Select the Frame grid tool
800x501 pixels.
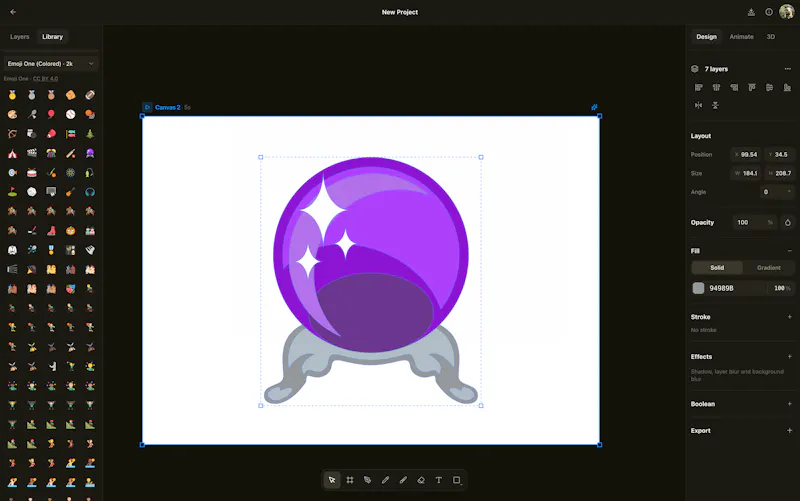click(x=350, y=480)
